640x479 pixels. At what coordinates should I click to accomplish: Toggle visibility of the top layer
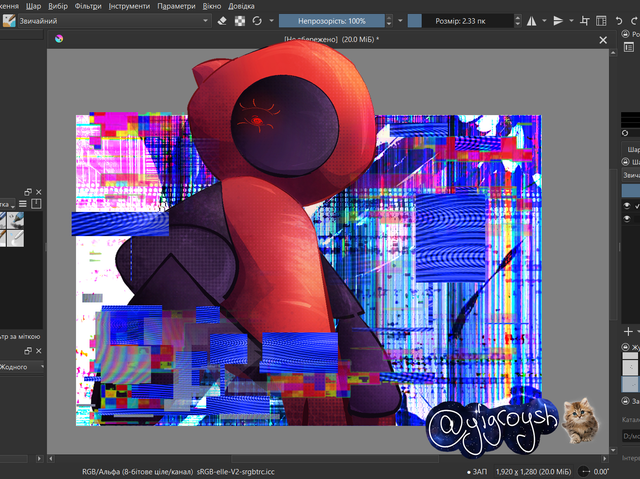pos(627,206)
